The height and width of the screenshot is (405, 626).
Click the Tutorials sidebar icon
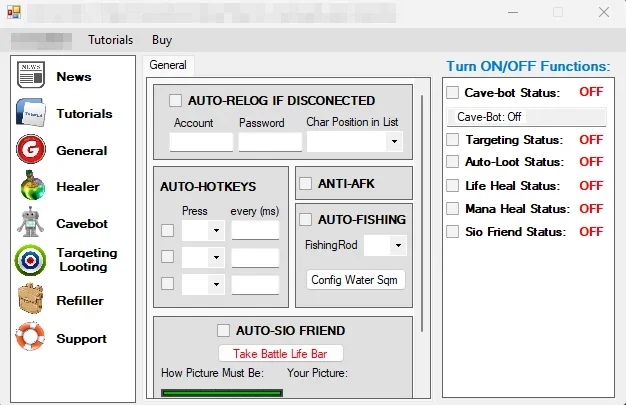[31, 113]
